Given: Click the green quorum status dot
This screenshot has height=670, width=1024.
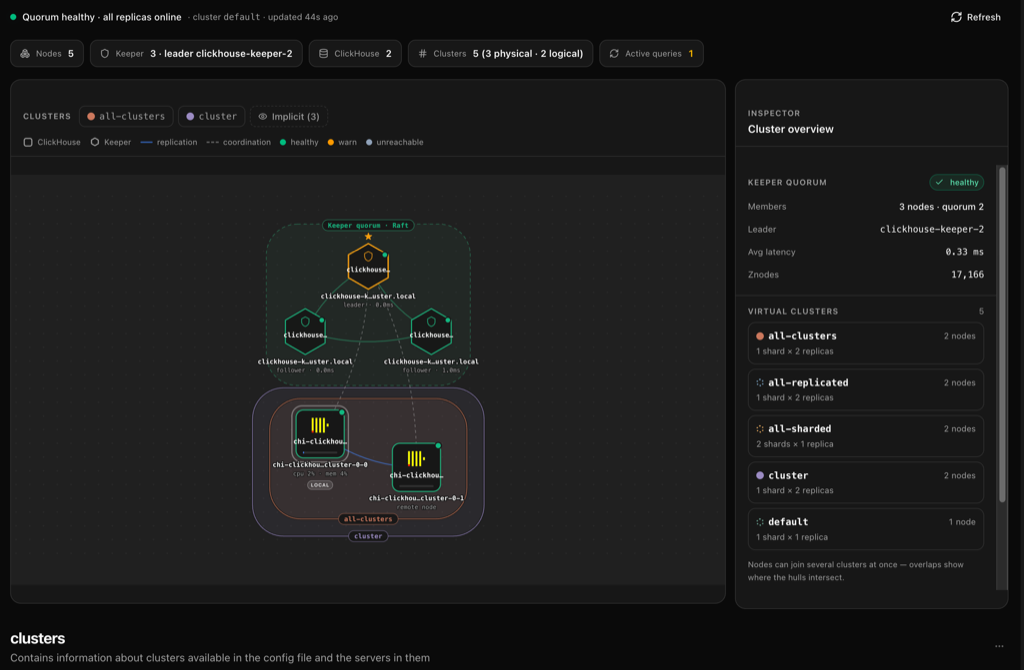Looking at the screenshot, I should click(x=13, y=17).
